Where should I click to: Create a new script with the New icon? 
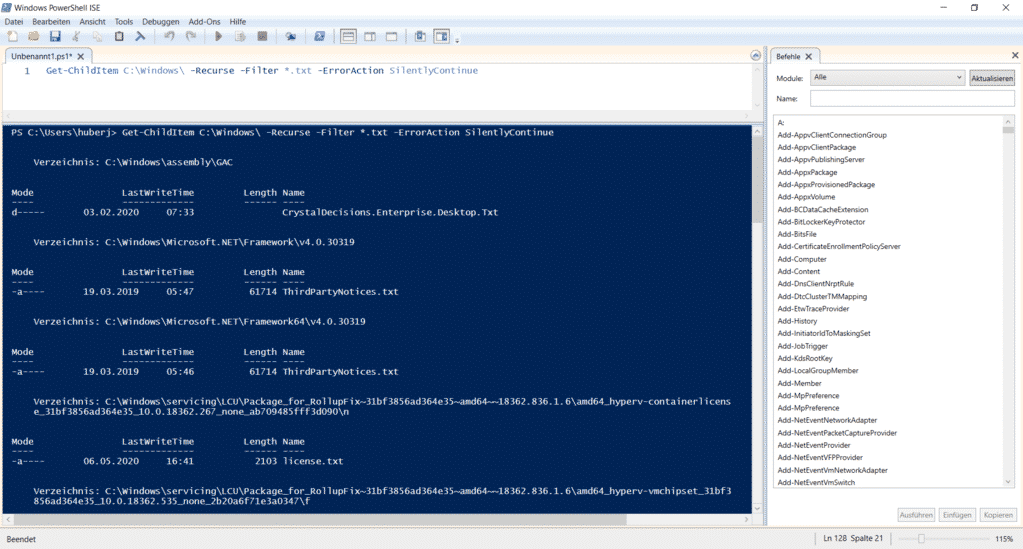click(x=12, y=37)
